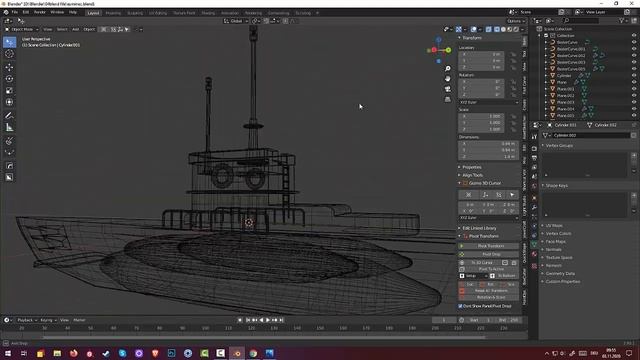Image resolution: width=640 pixels, height=360 pixels.
Task: Open the Object Mode dropdown
Action: coord(22,29)
